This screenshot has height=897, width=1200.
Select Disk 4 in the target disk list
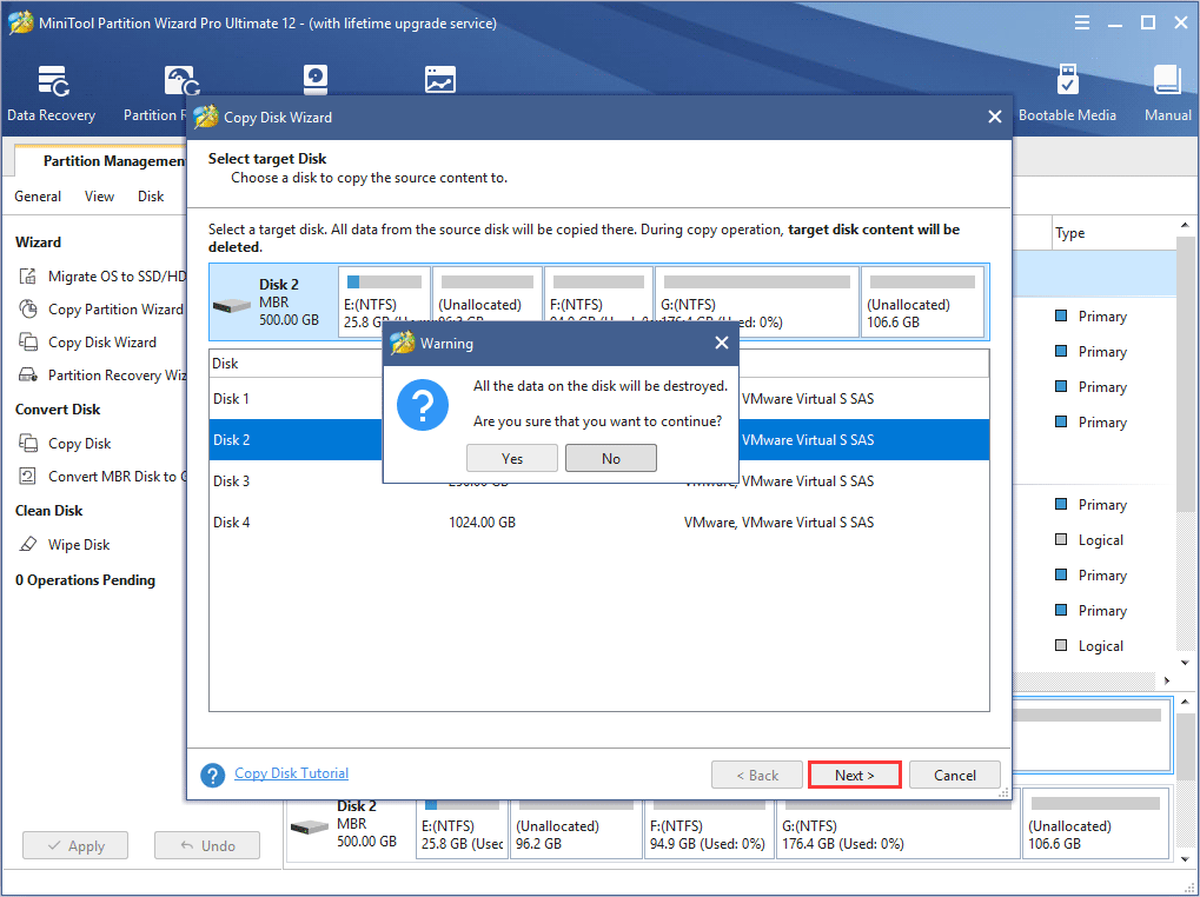(x=599, y=522)
